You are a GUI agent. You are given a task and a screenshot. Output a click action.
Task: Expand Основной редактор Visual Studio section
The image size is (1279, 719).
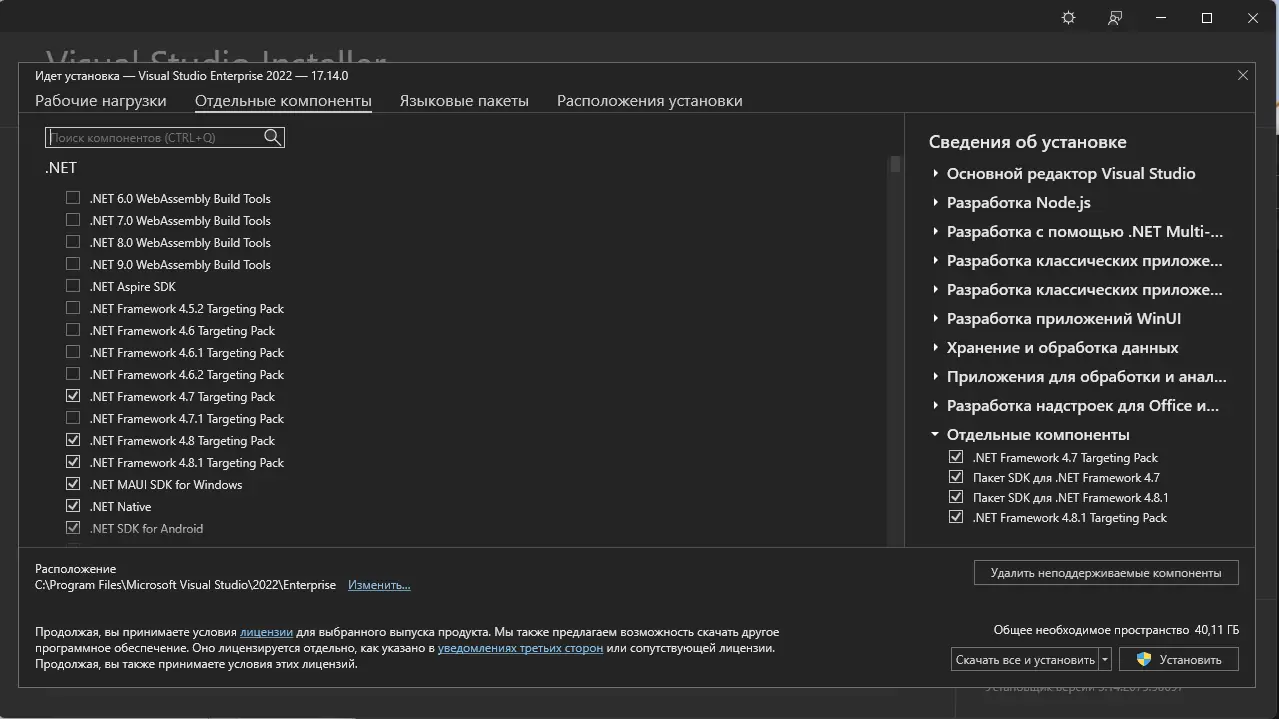(935, 173)
